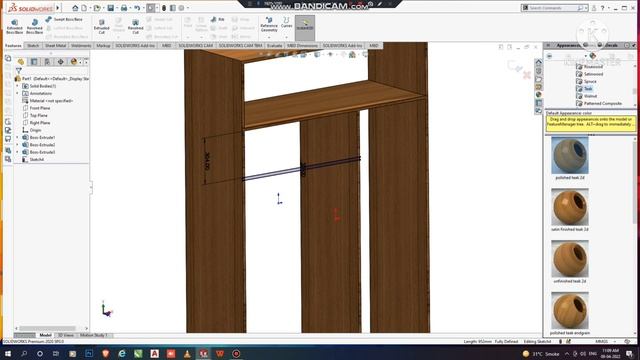
Task: Expand the Boss-Extrude2 feature
Action: (x=17, y=145)
